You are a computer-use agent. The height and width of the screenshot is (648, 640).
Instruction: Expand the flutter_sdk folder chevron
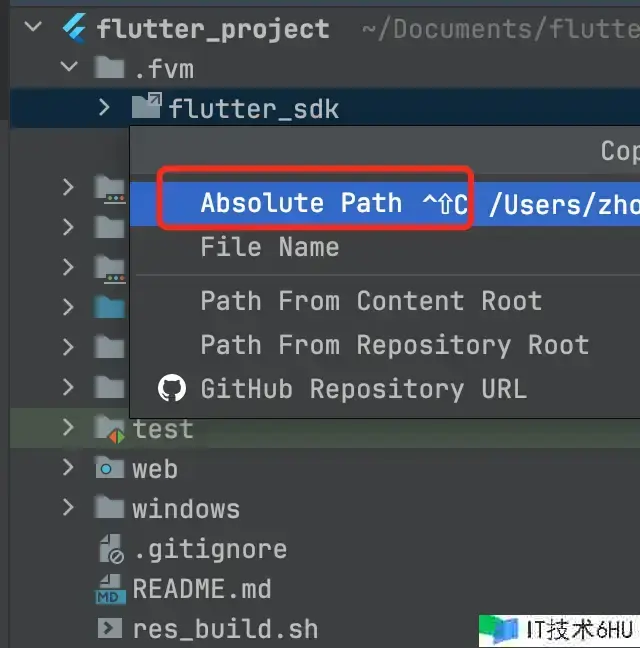(105, 107)
